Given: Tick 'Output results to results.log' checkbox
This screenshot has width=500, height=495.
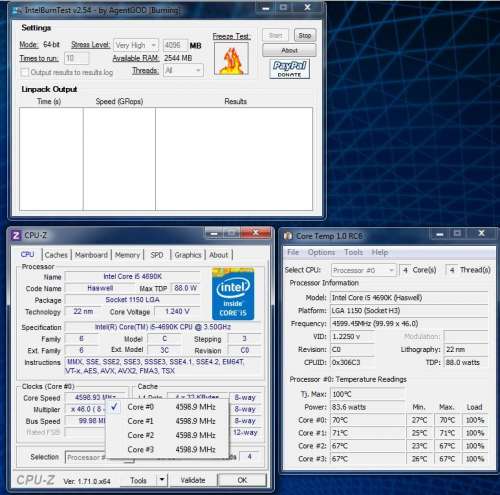Looking at the screenshot, I should pyautogui.click(x=25, y=72).
